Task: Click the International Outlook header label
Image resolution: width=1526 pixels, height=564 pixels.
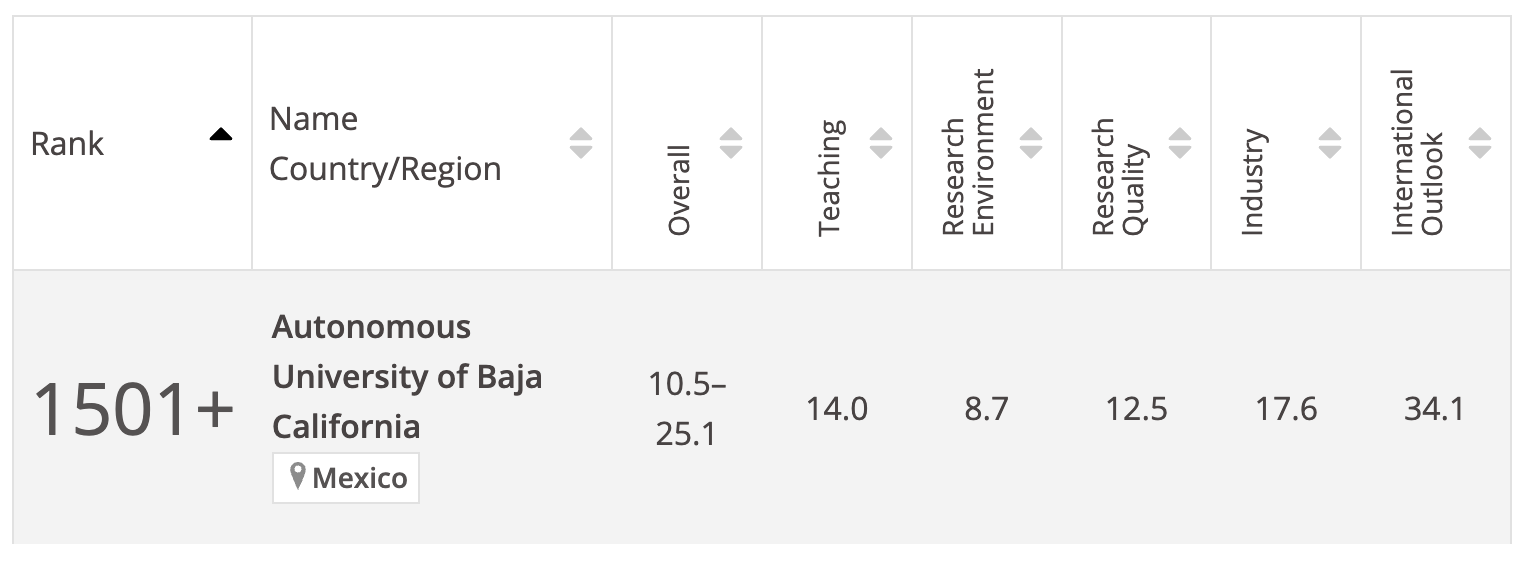Action: 1417,152
